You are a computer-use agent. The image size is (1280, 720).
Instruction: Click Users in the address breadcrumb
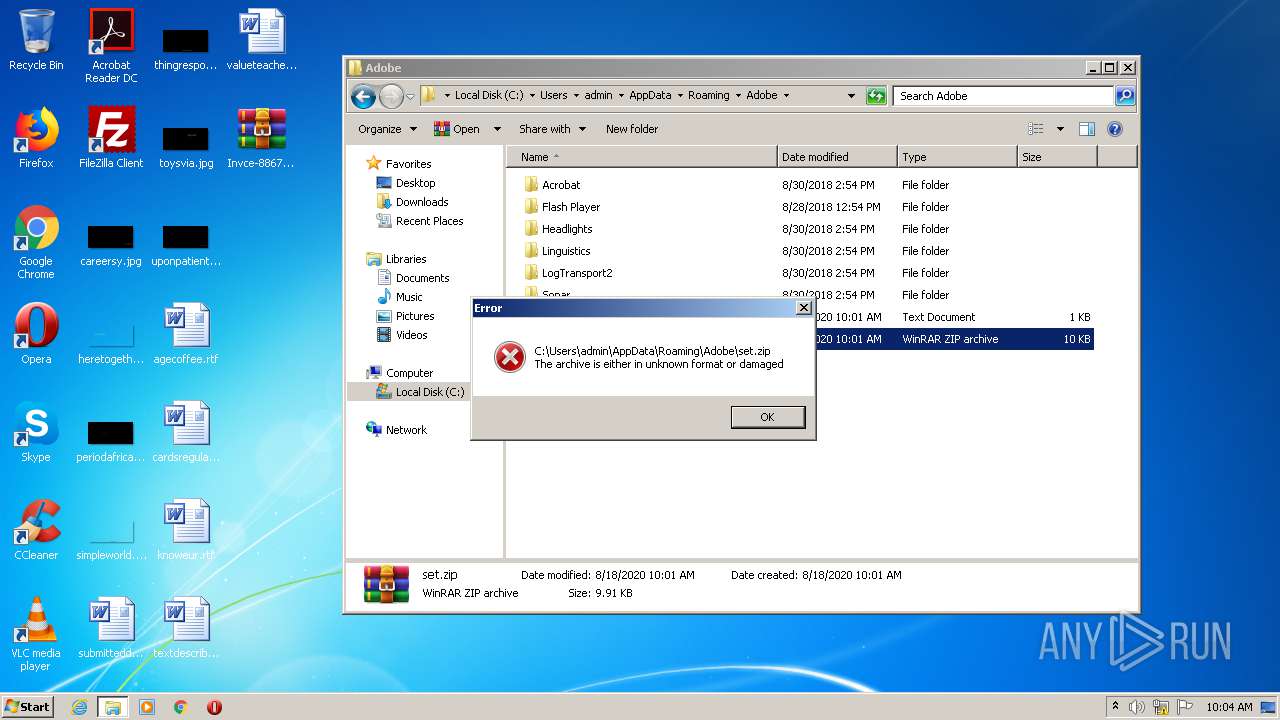[x=553, y=96]
